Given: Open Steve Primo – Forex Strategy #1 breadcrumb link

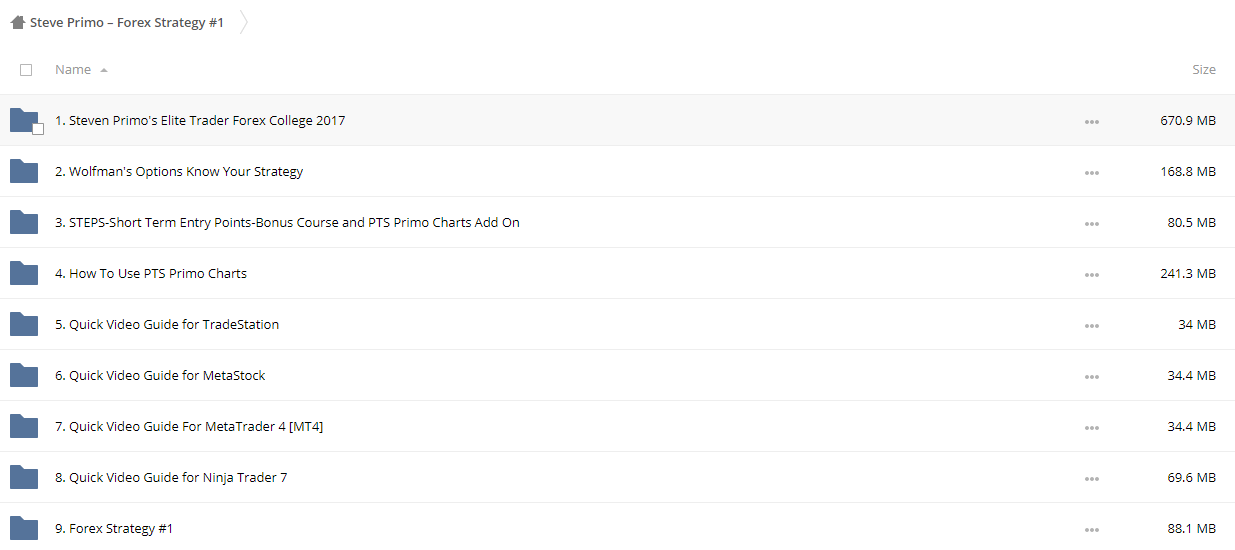Looking at the screenshot, I should (x=127, y=22).
